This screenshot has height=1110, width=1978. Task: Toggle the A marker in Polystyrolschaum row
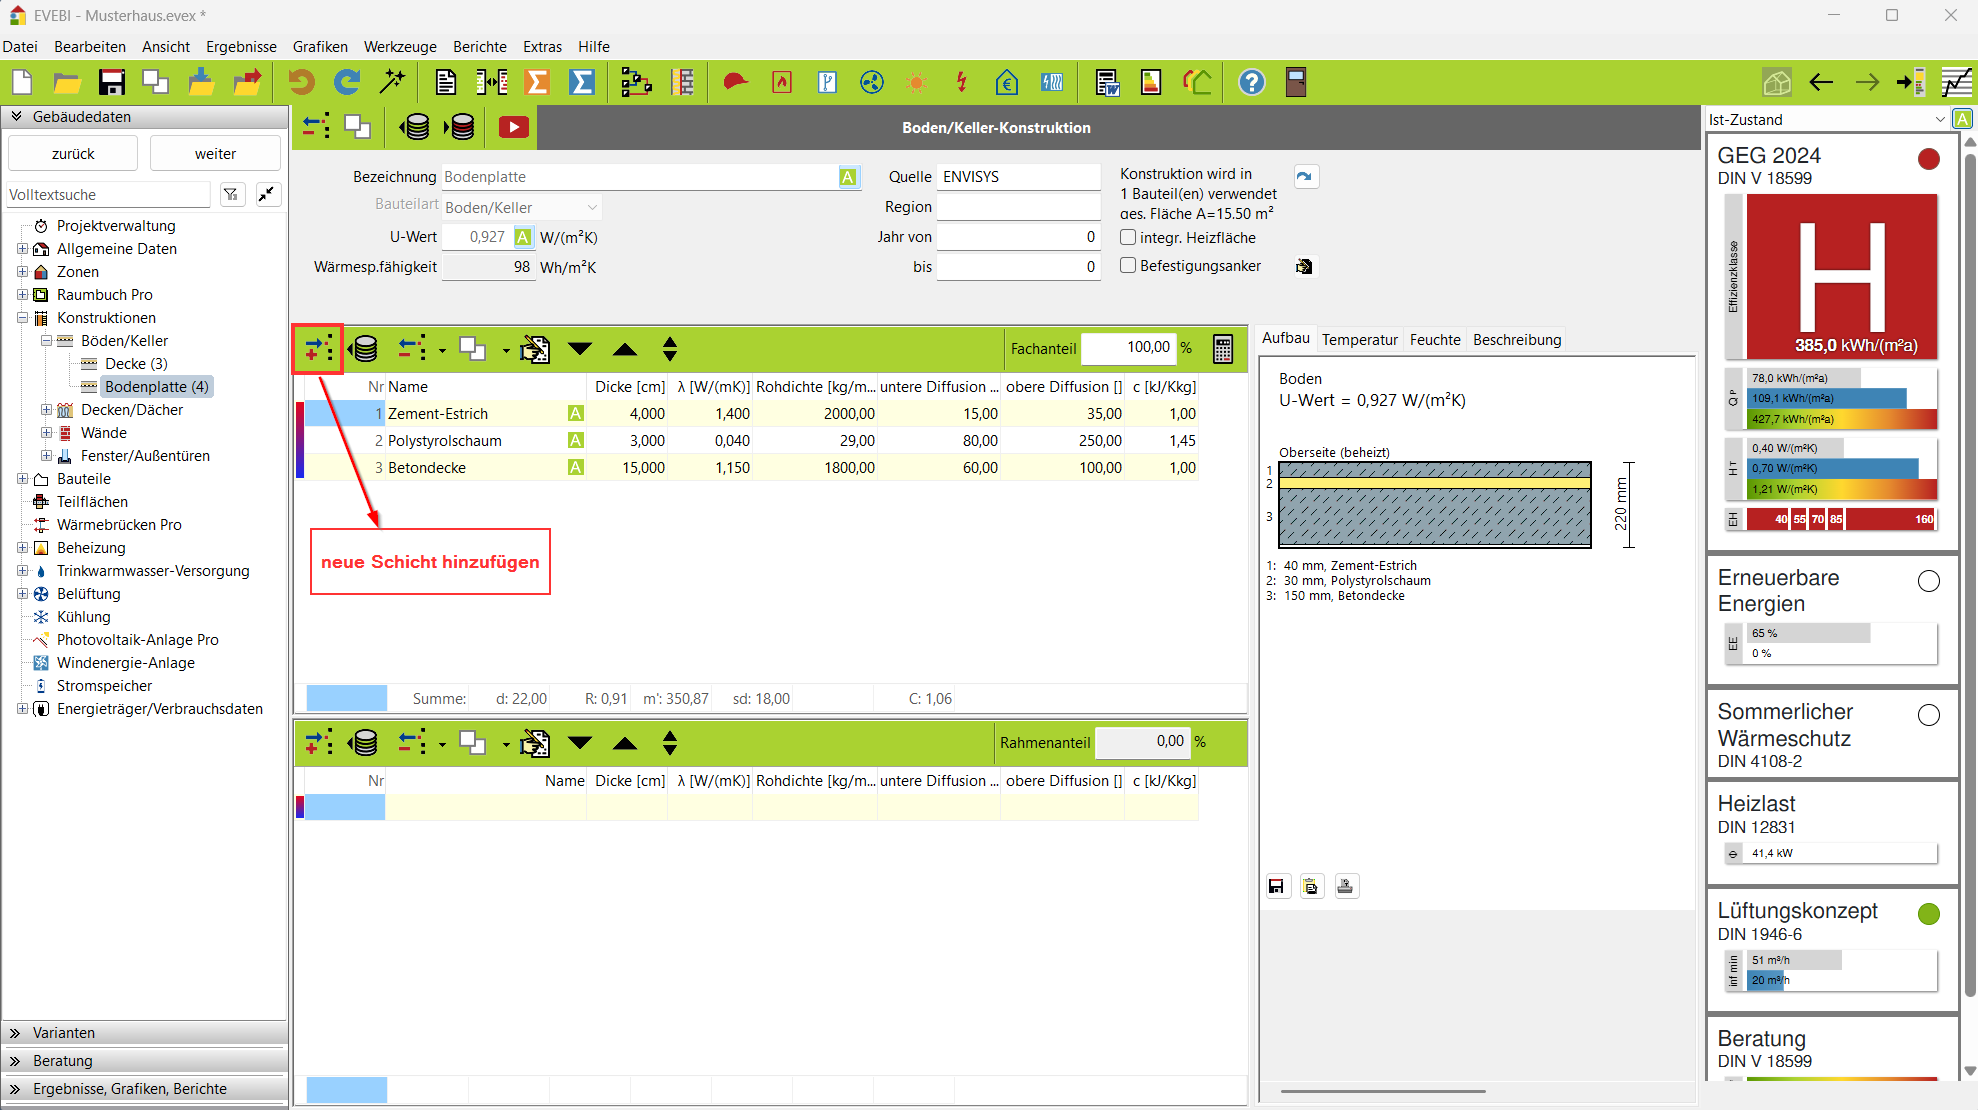click(x=575, y=441)
